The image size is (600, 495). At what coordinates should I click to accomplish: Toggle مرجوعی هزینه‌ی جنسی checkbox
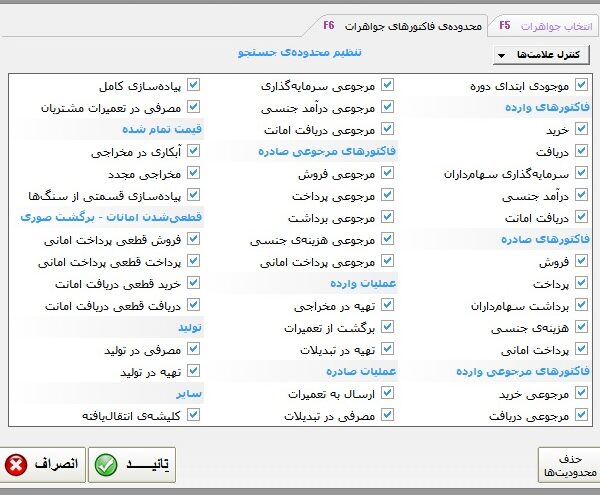pyautogui.click(x=387, y=239)
